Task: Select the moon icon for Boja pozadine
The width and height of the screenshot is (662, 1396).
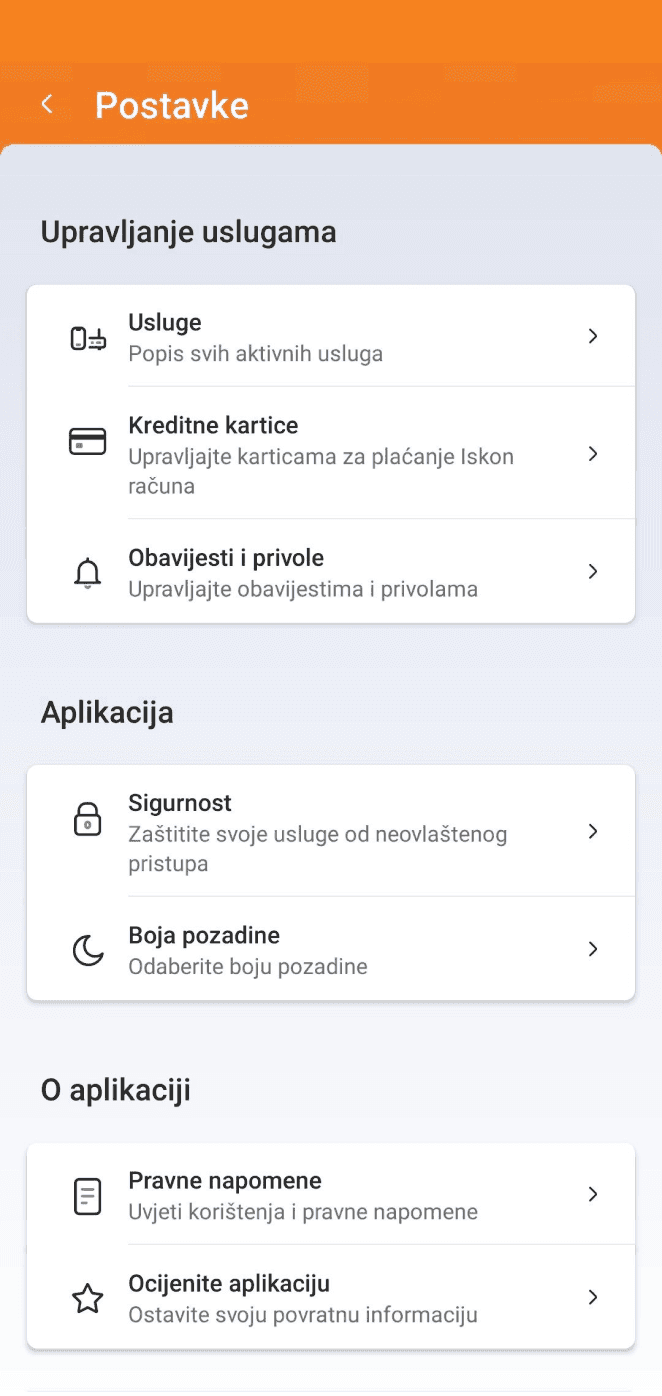Action: tap(87, 948)
